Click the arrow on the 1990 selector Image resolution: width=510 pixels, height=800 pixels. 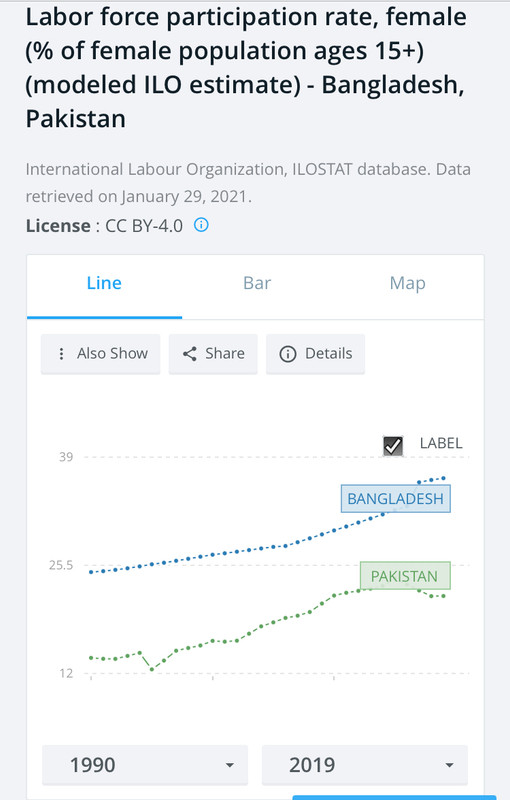[x=230, y=765]
